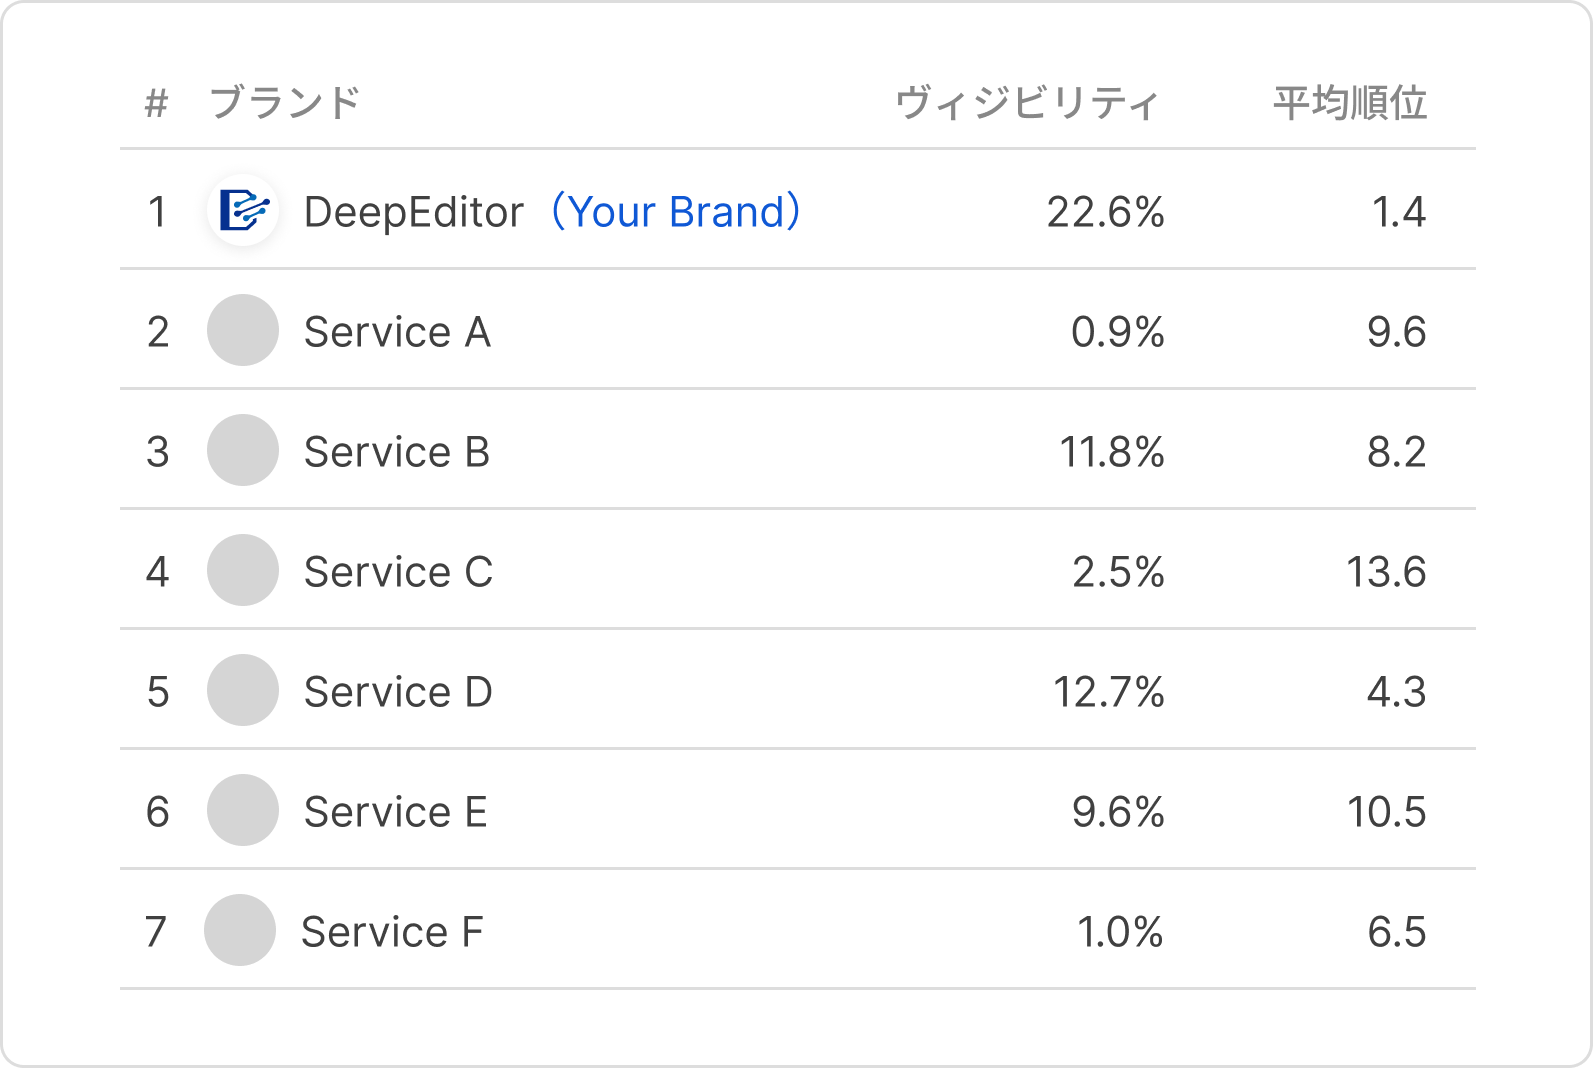1593x1068 pixels.
Task: Select the Service D brand name
Action: click(398, 692)
